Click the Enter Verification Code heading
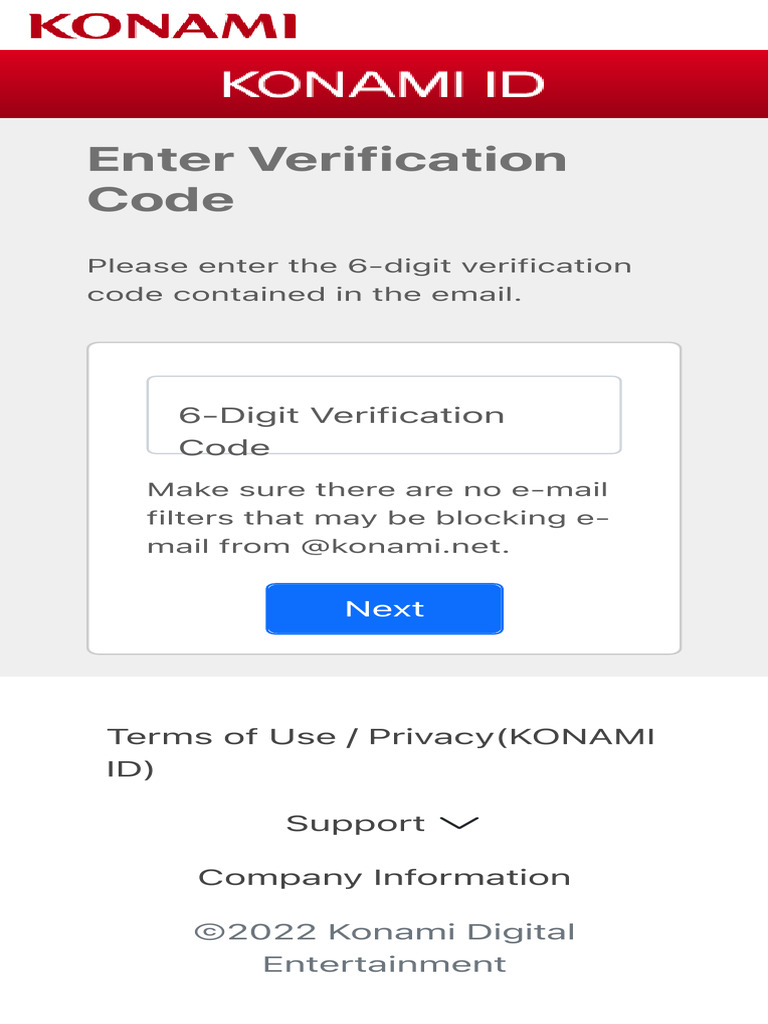 tap(327, 178)
